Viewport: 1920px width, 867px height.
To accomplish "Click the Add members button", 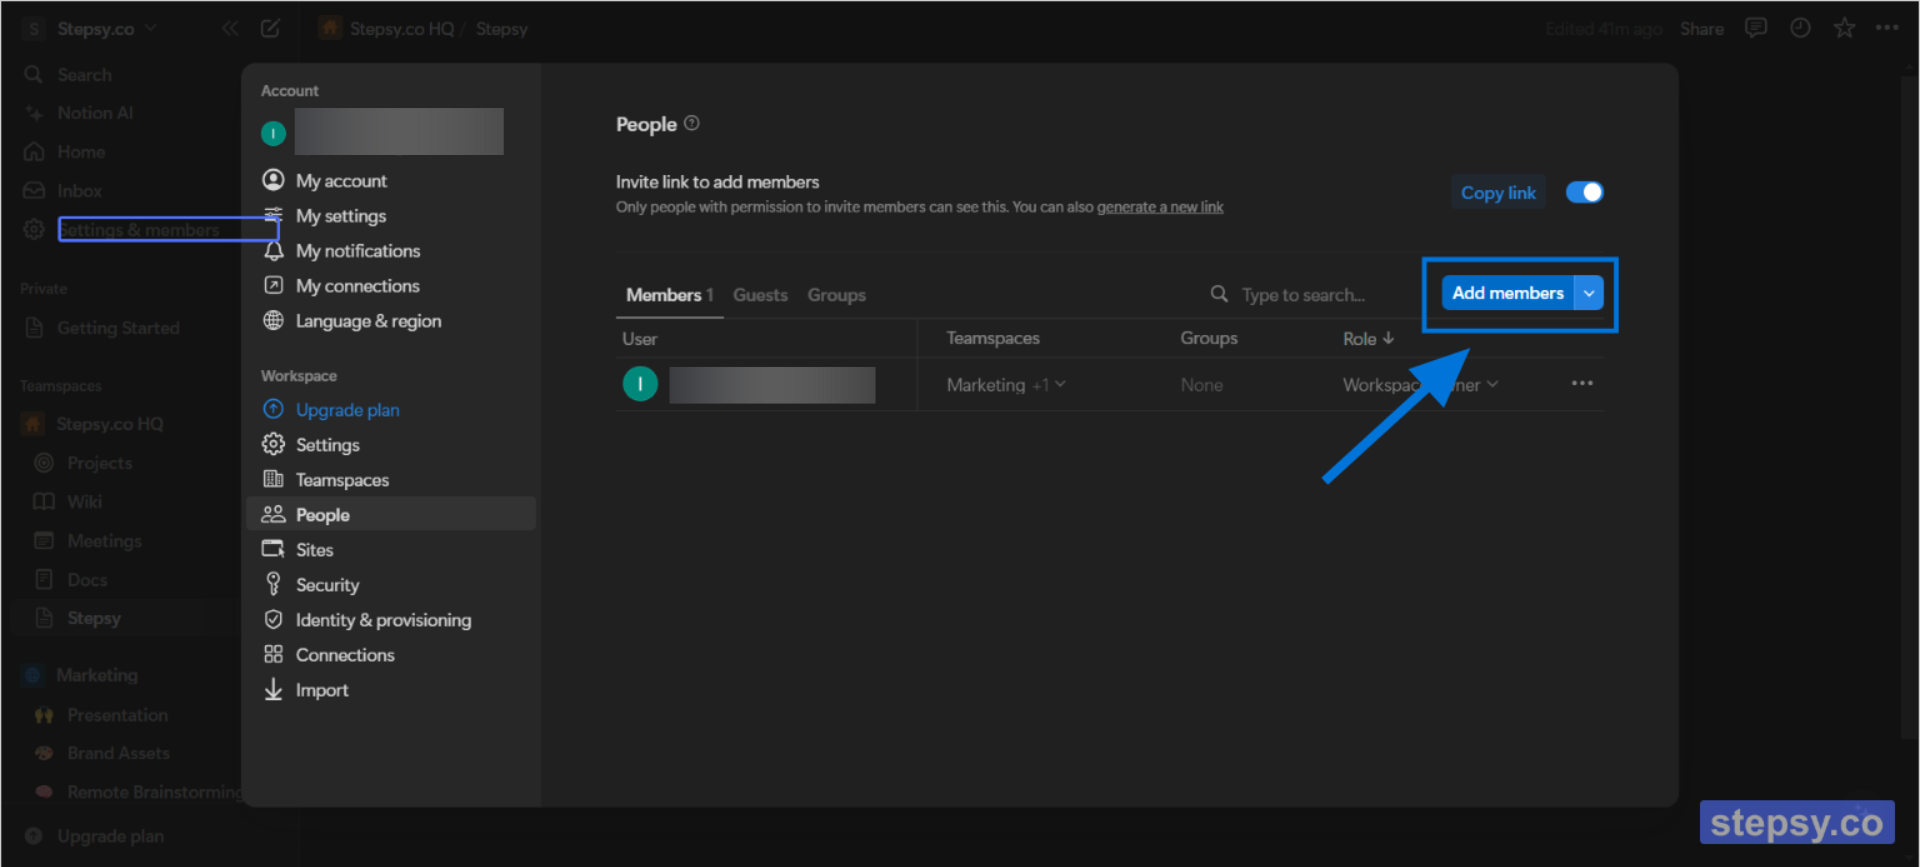I will 1507,293.
